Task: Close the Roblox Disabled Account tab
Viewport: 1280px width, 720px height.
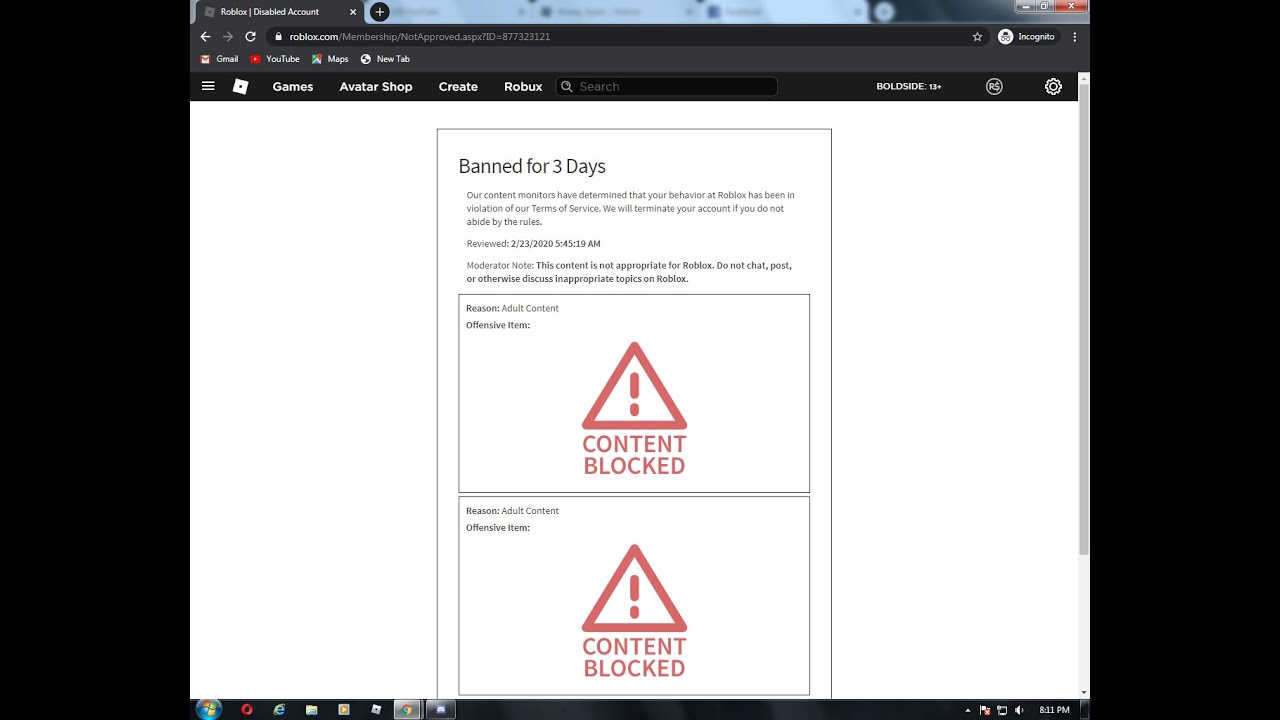Action: click(352, 12)
